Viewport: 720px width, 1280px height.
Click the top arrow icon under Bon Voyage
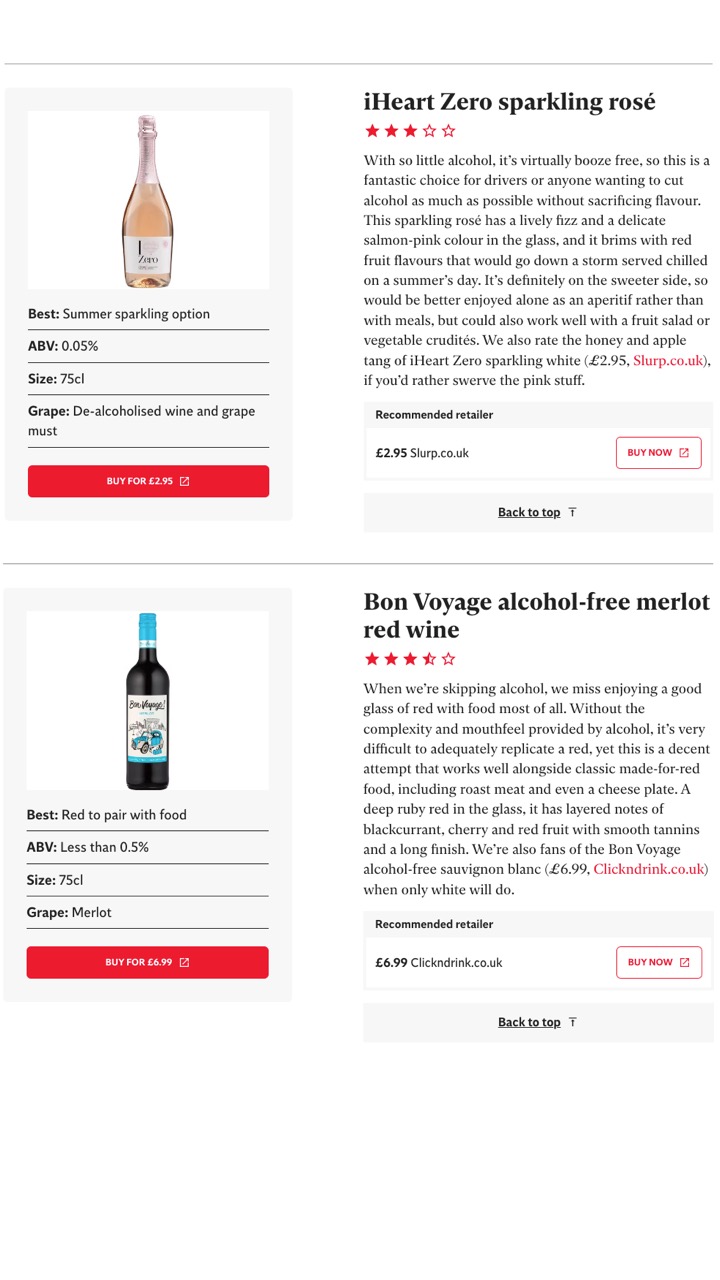573,1022
